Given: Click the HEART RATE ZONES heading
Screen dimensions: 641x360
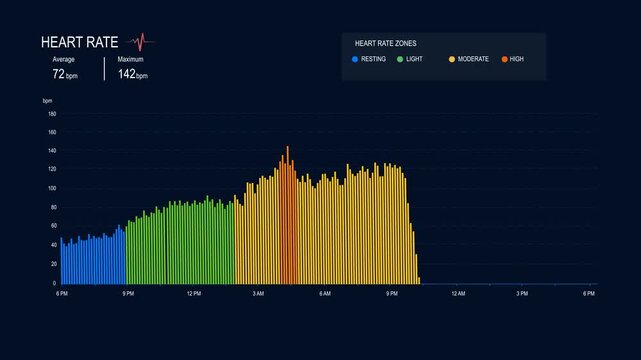Looking at the screenshot, I should (385, 43).
